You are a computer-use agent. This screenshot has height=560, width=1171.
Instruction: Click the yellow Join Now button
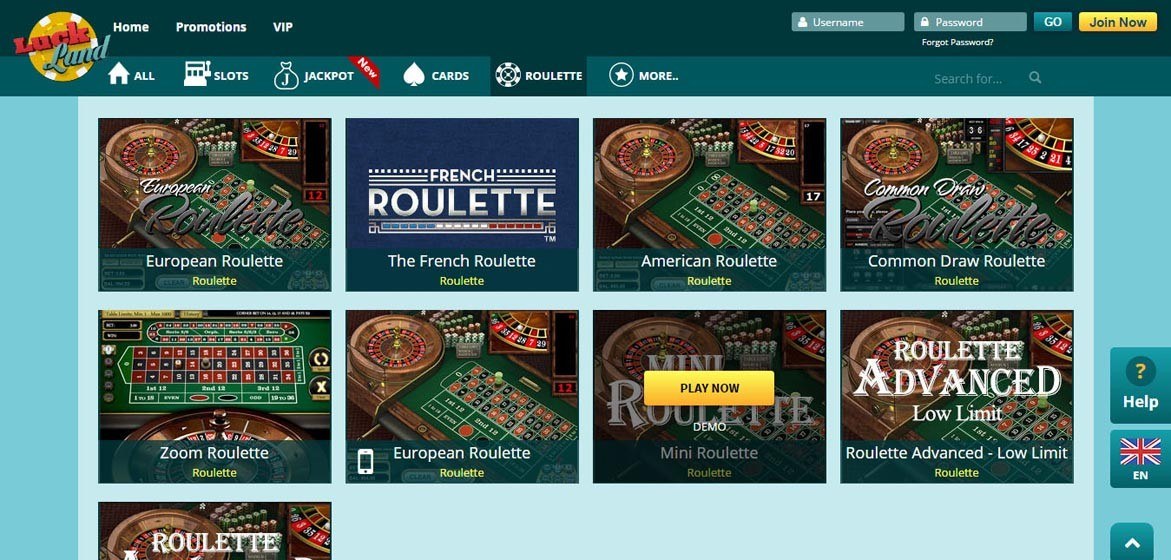click(x=1117, y=22)
